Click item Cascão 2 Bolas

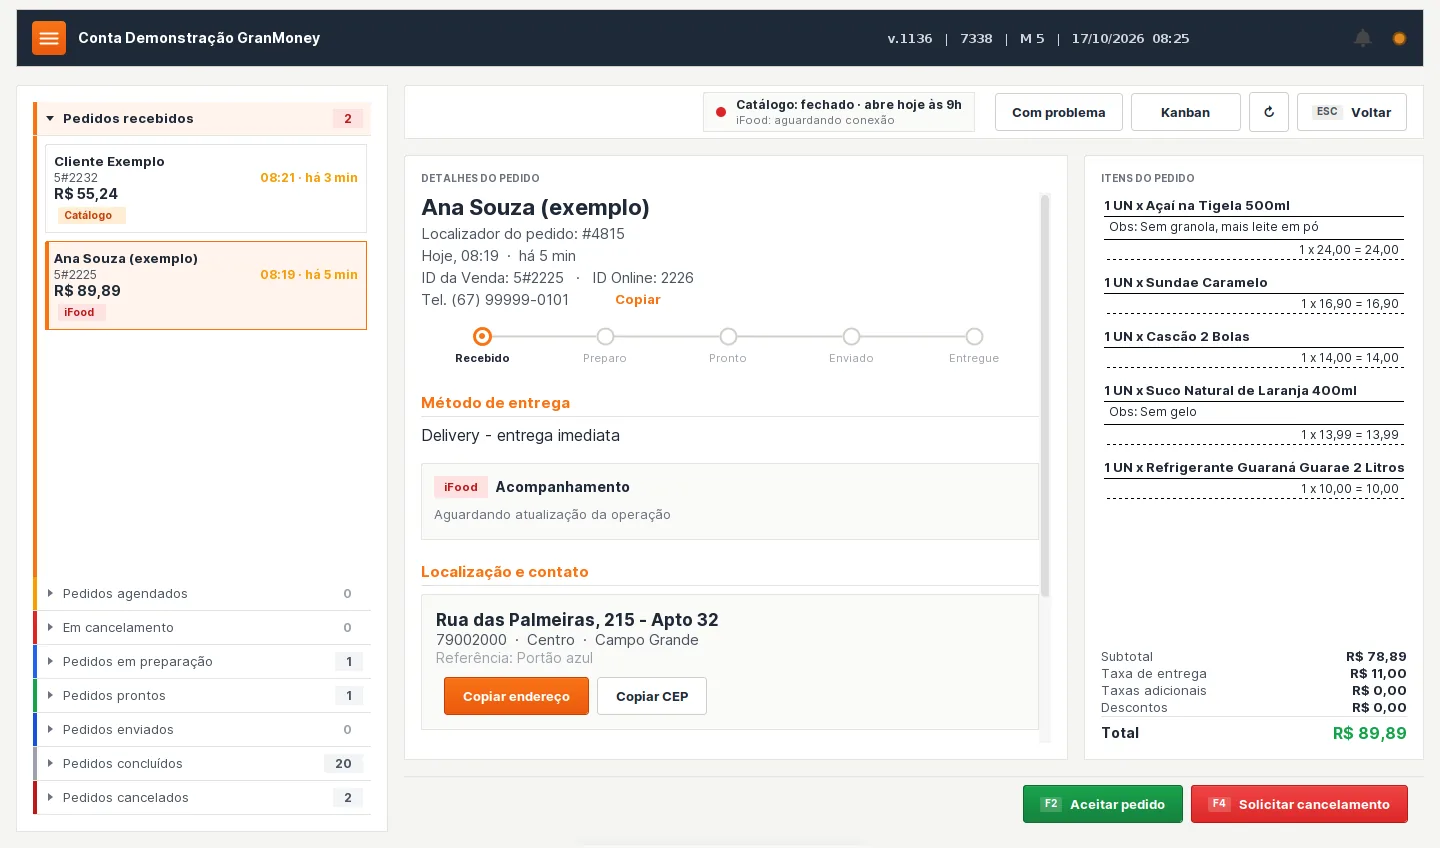(x=1177, y=336)
